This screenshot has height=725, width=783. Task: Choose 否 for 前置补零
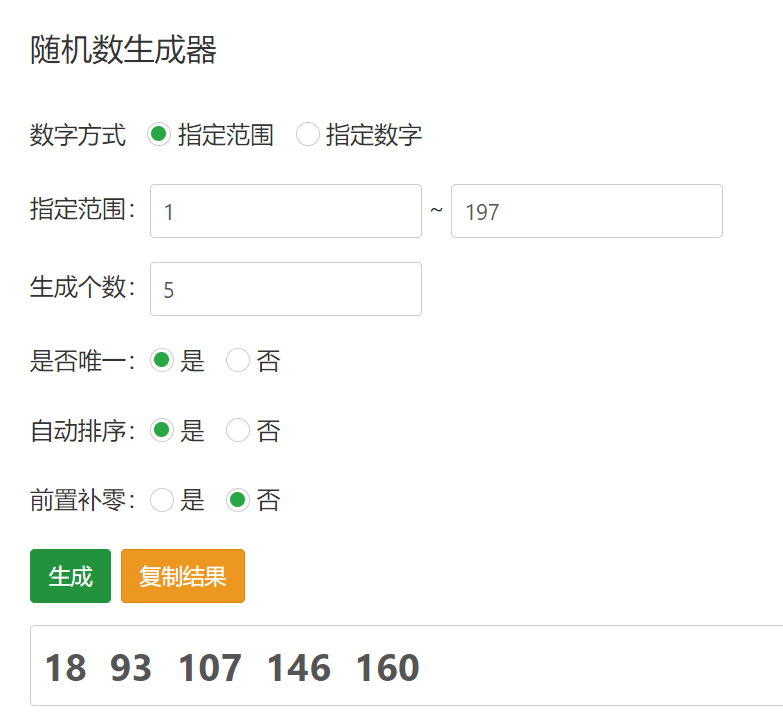tap(238, 500)
